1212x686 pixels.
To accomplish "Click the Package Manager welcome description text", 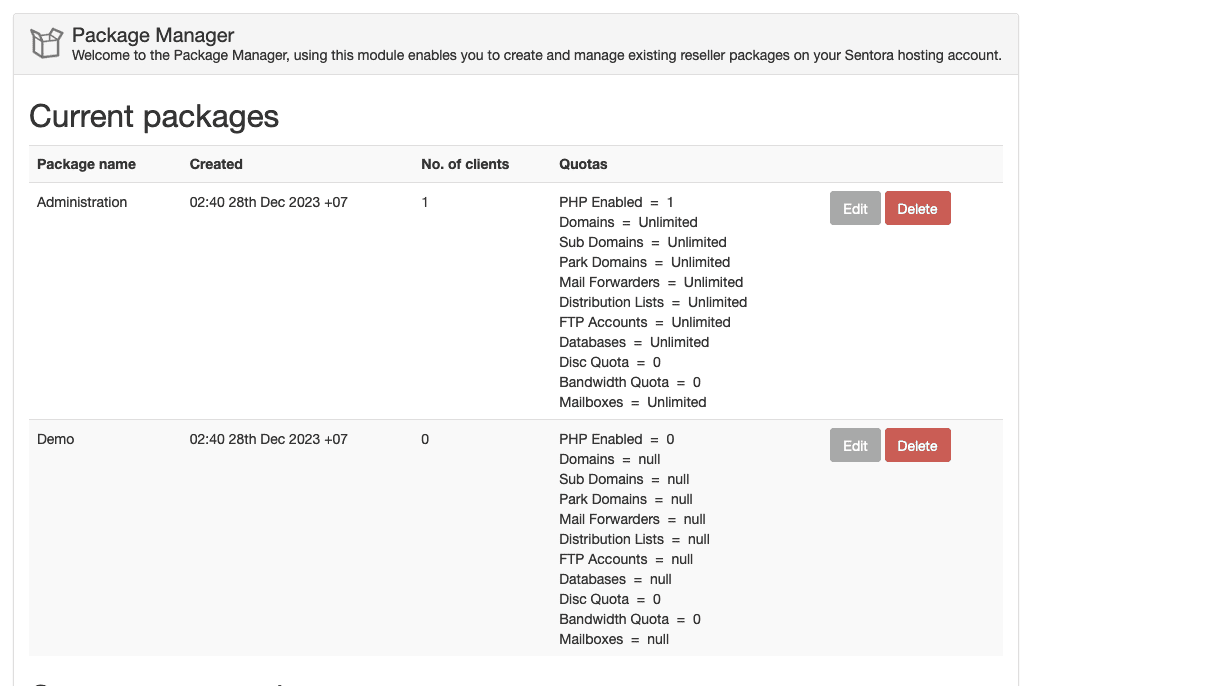I will (536, 55).
